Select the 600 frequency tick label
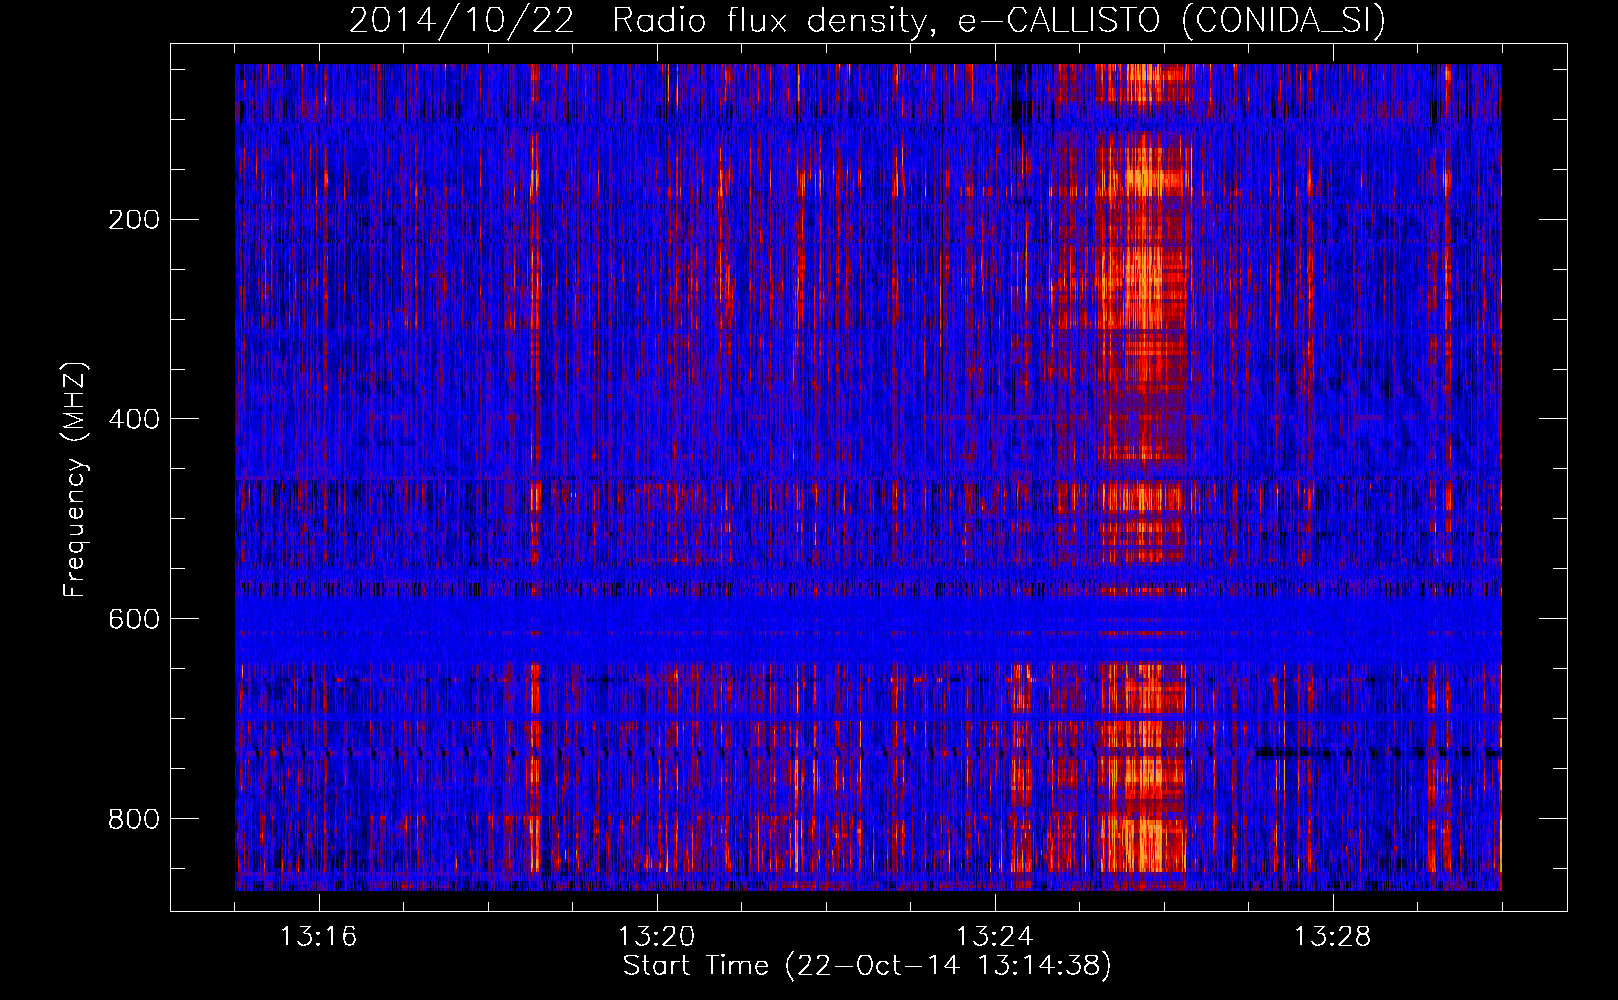The image size is (1618, 1000). coord(134,619)
